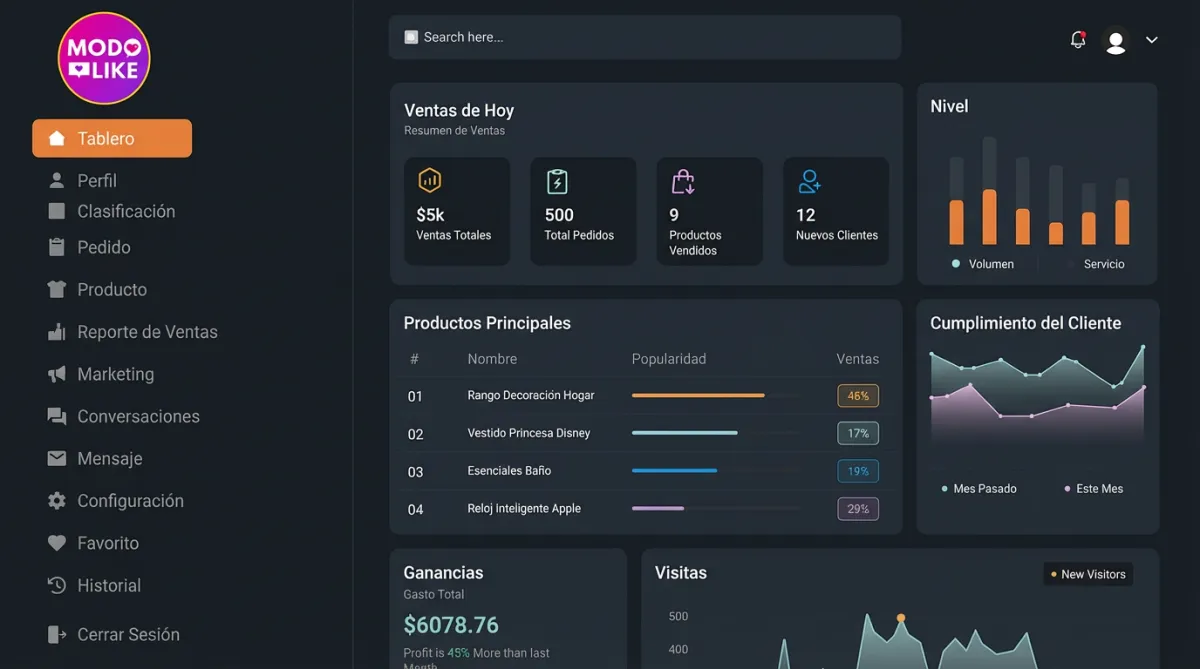Click 'Reloj Inteligente Apple' product name

click(x=524, y=508)
